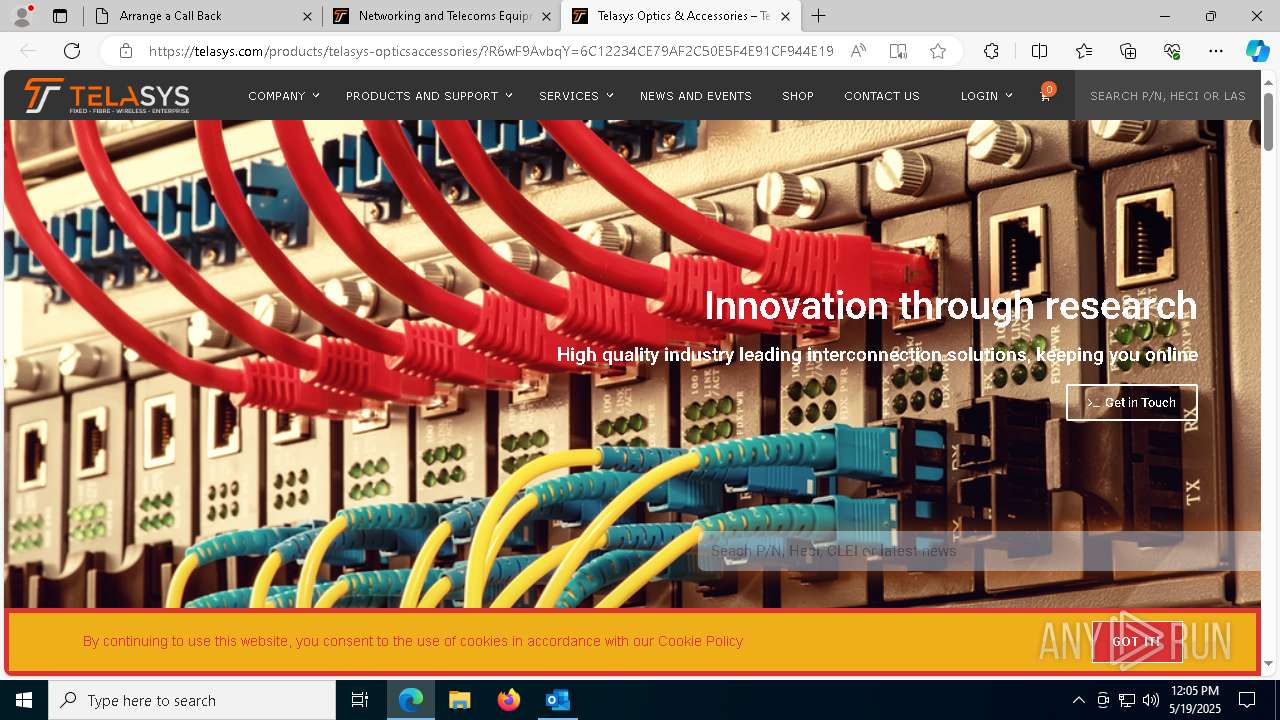Click the taskbar search box
Viewport: 1280px width, 720px height.
tap(192, 700)
